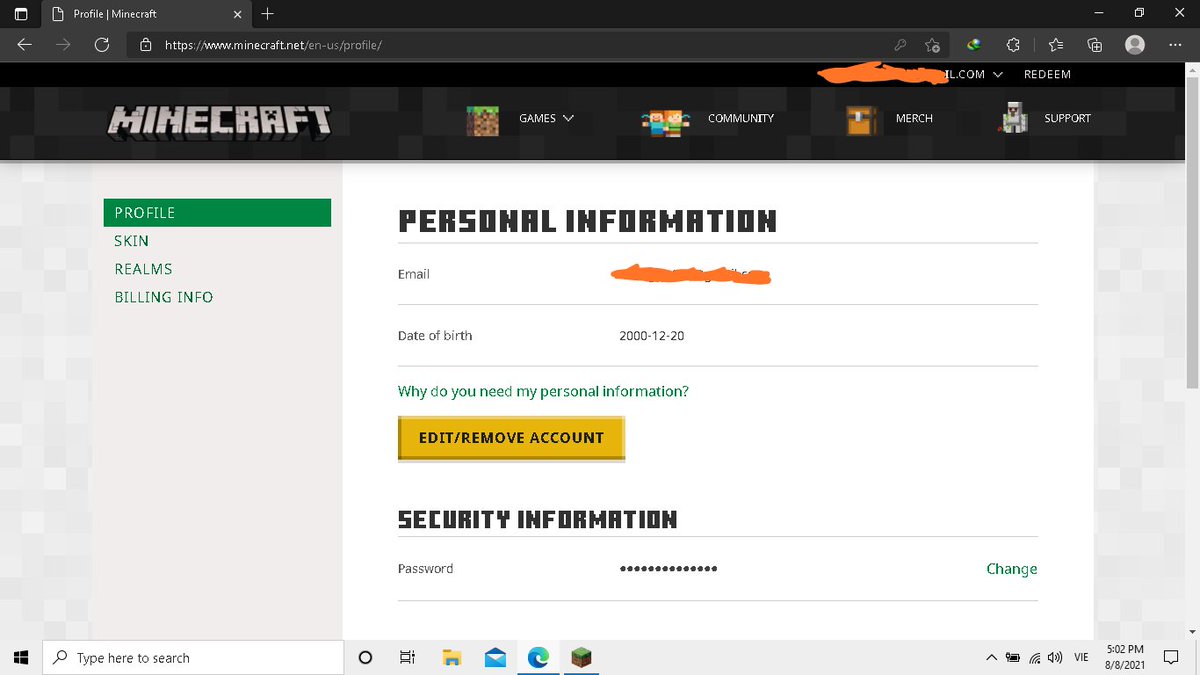Image resolution: width=1200 pixels, height=675 pixels.
Task: Click Why do you need my personal information
Action: click(543, 391)
